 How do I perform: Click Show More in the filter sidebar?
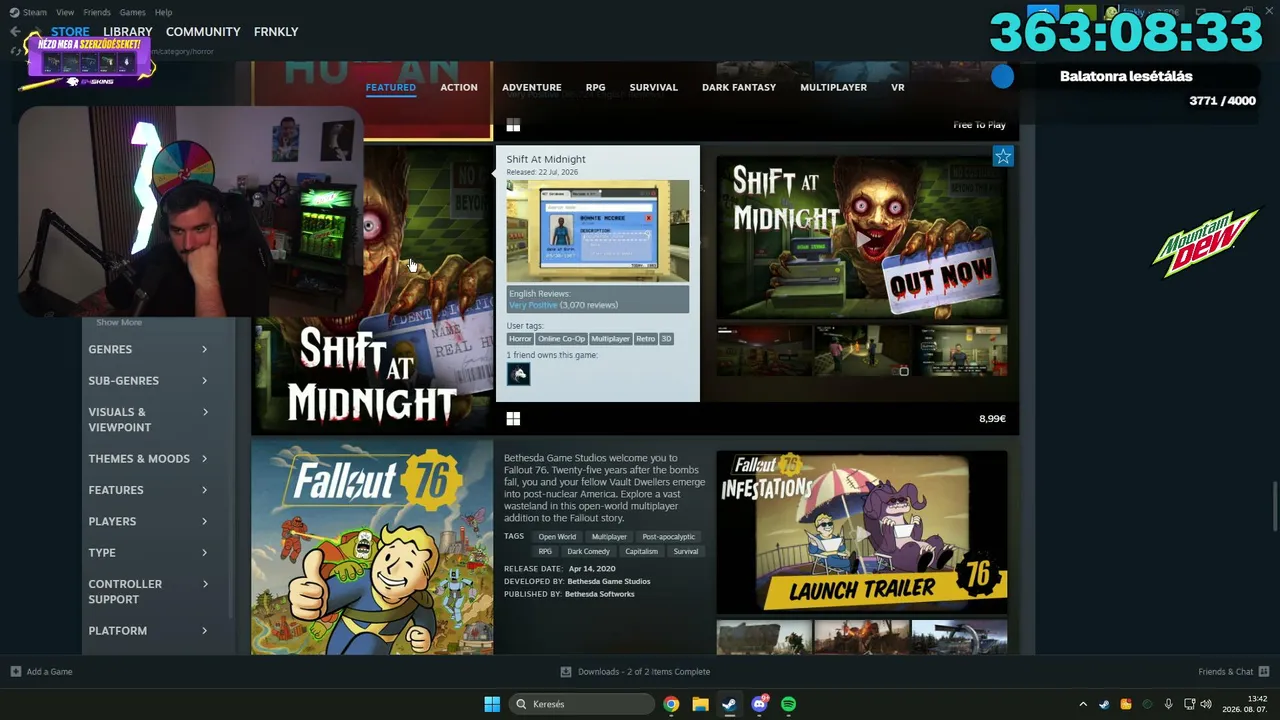pos(119,323)
